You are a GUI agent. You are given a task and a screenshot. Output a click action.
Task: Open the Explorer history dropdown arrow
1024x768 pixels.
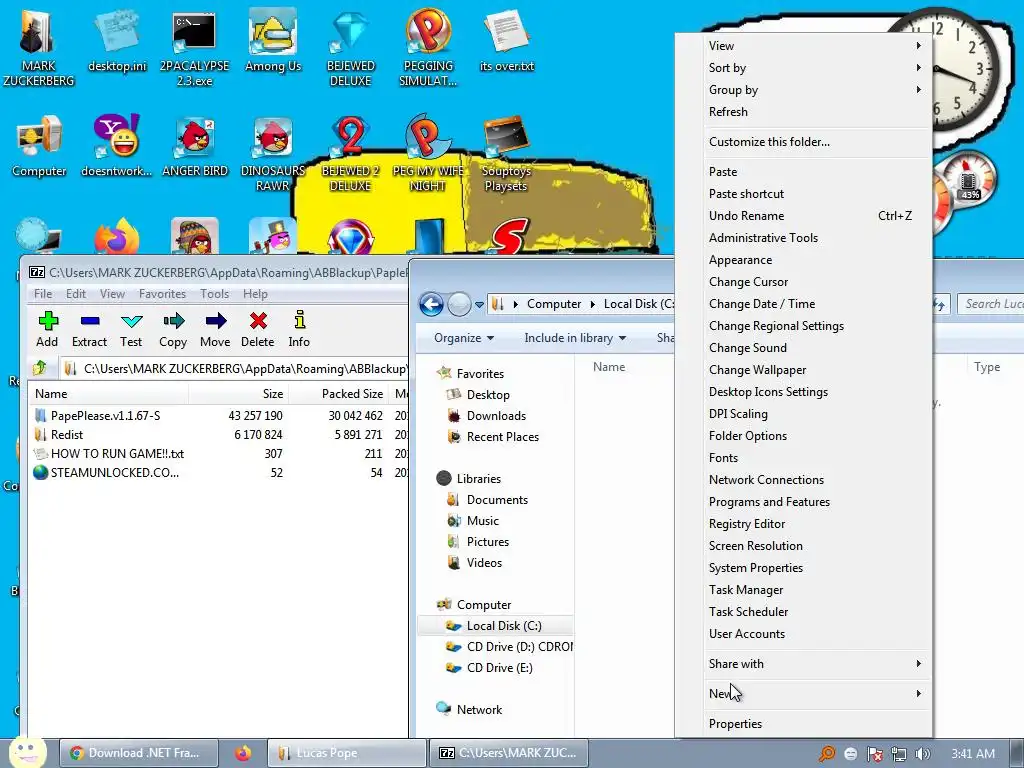pyautogui.click(x=479, y=305)
